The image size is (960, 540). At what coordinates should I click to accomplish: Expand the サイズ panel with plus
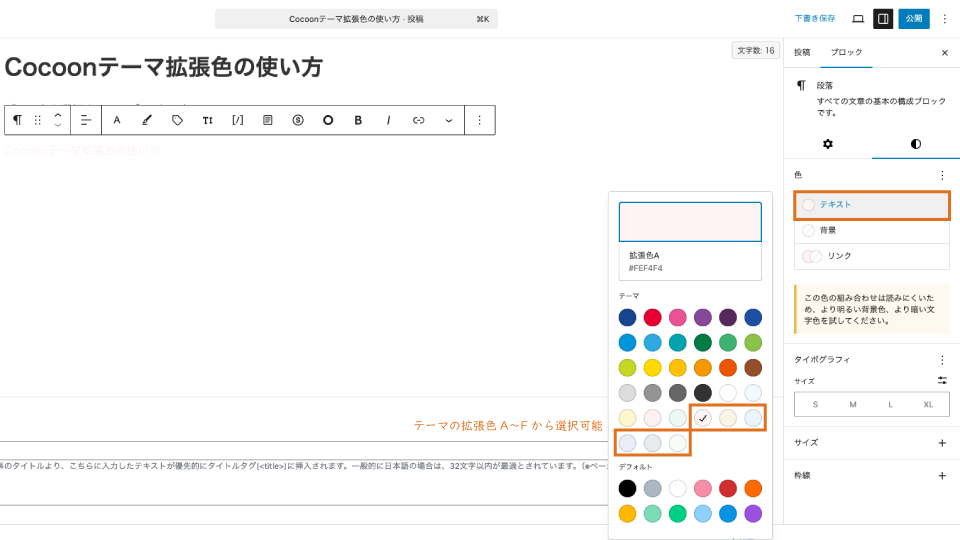click(x=942, y=443)
